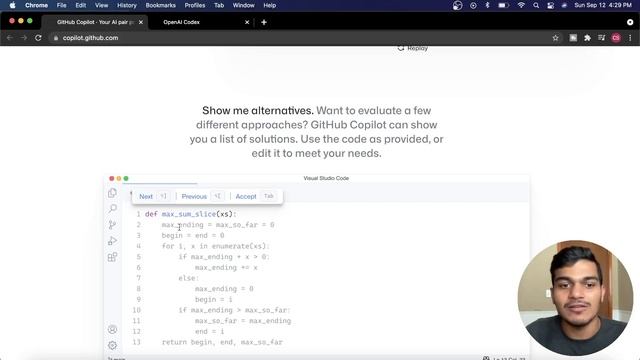Image resolution: width=640 pixels, height=360 pixels.
Task: Bookmark this page with the star
Action: click(x=555, y=38)
